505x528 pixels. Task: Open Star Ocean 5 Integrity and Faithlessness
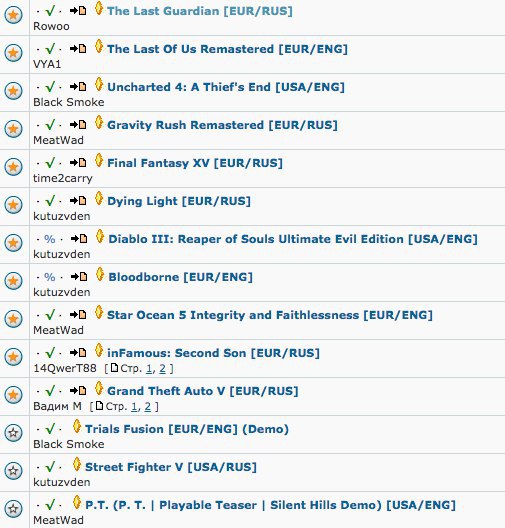[270, 316]
